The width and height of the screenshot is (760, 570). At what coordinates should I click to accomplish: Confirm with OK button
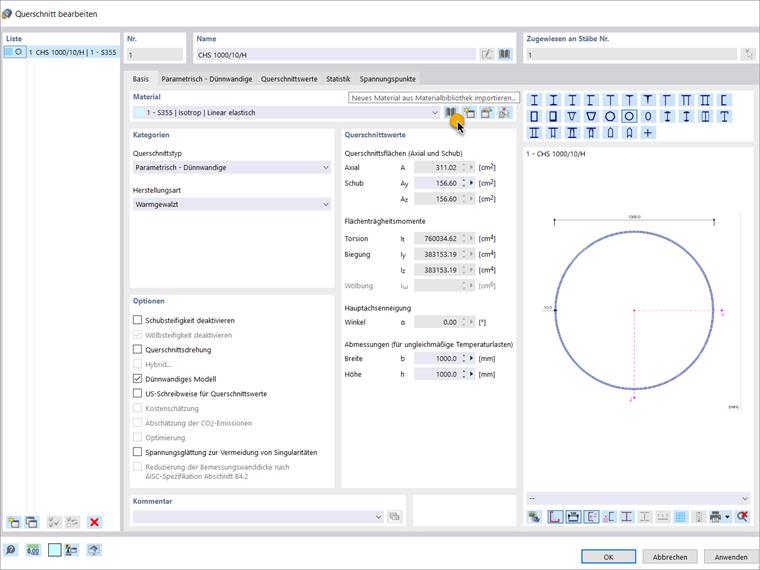coord(608,557)
